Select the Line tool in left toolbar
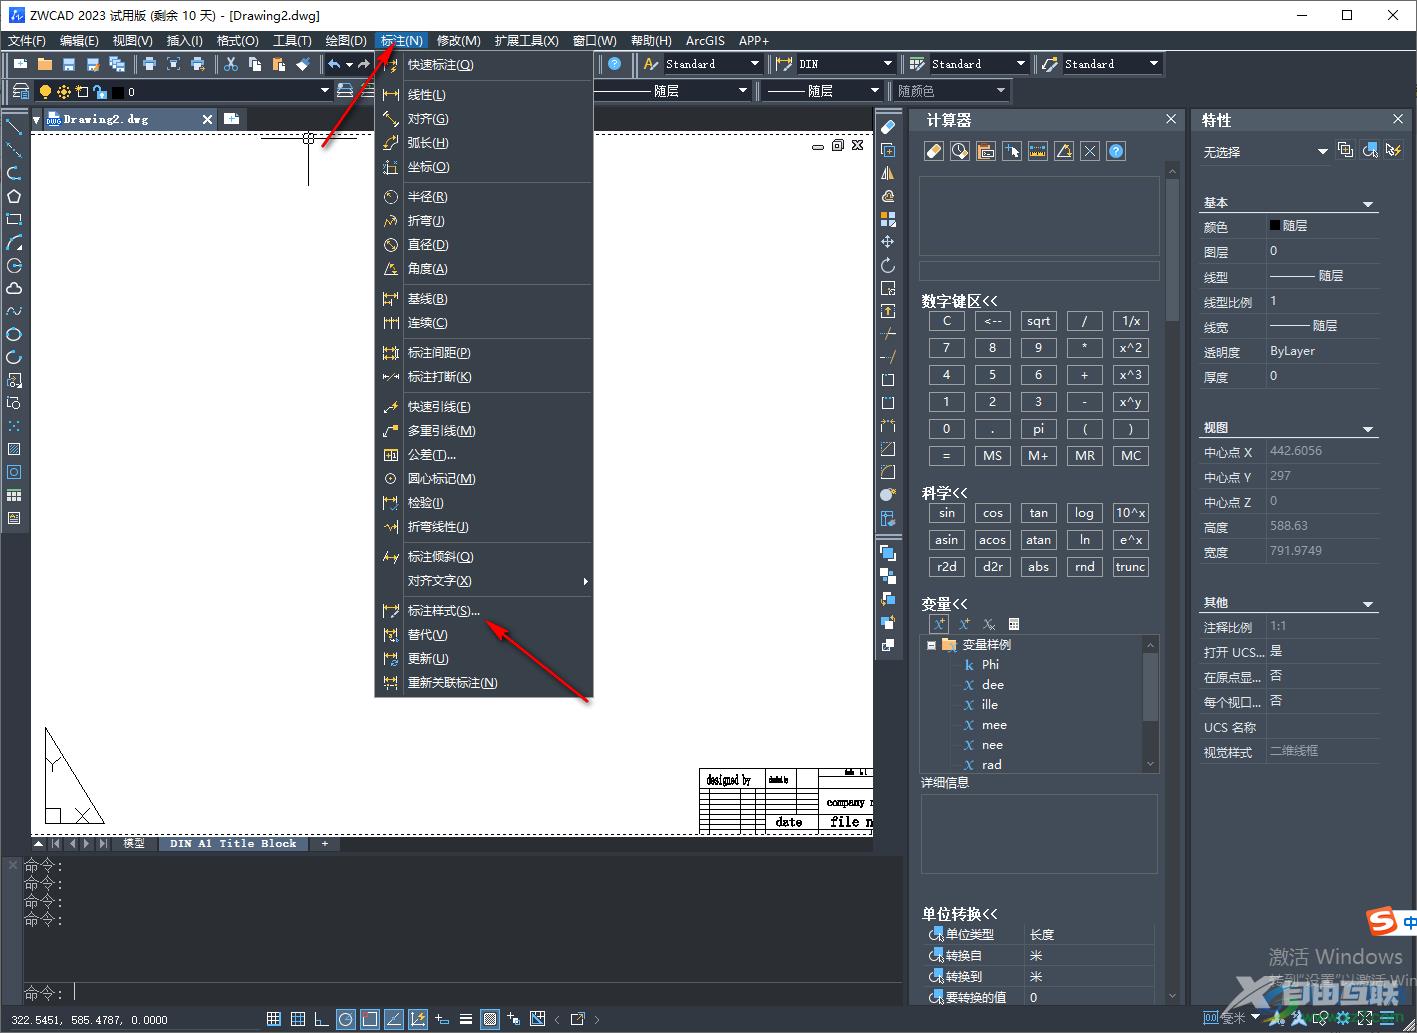 tap(14, 127)
